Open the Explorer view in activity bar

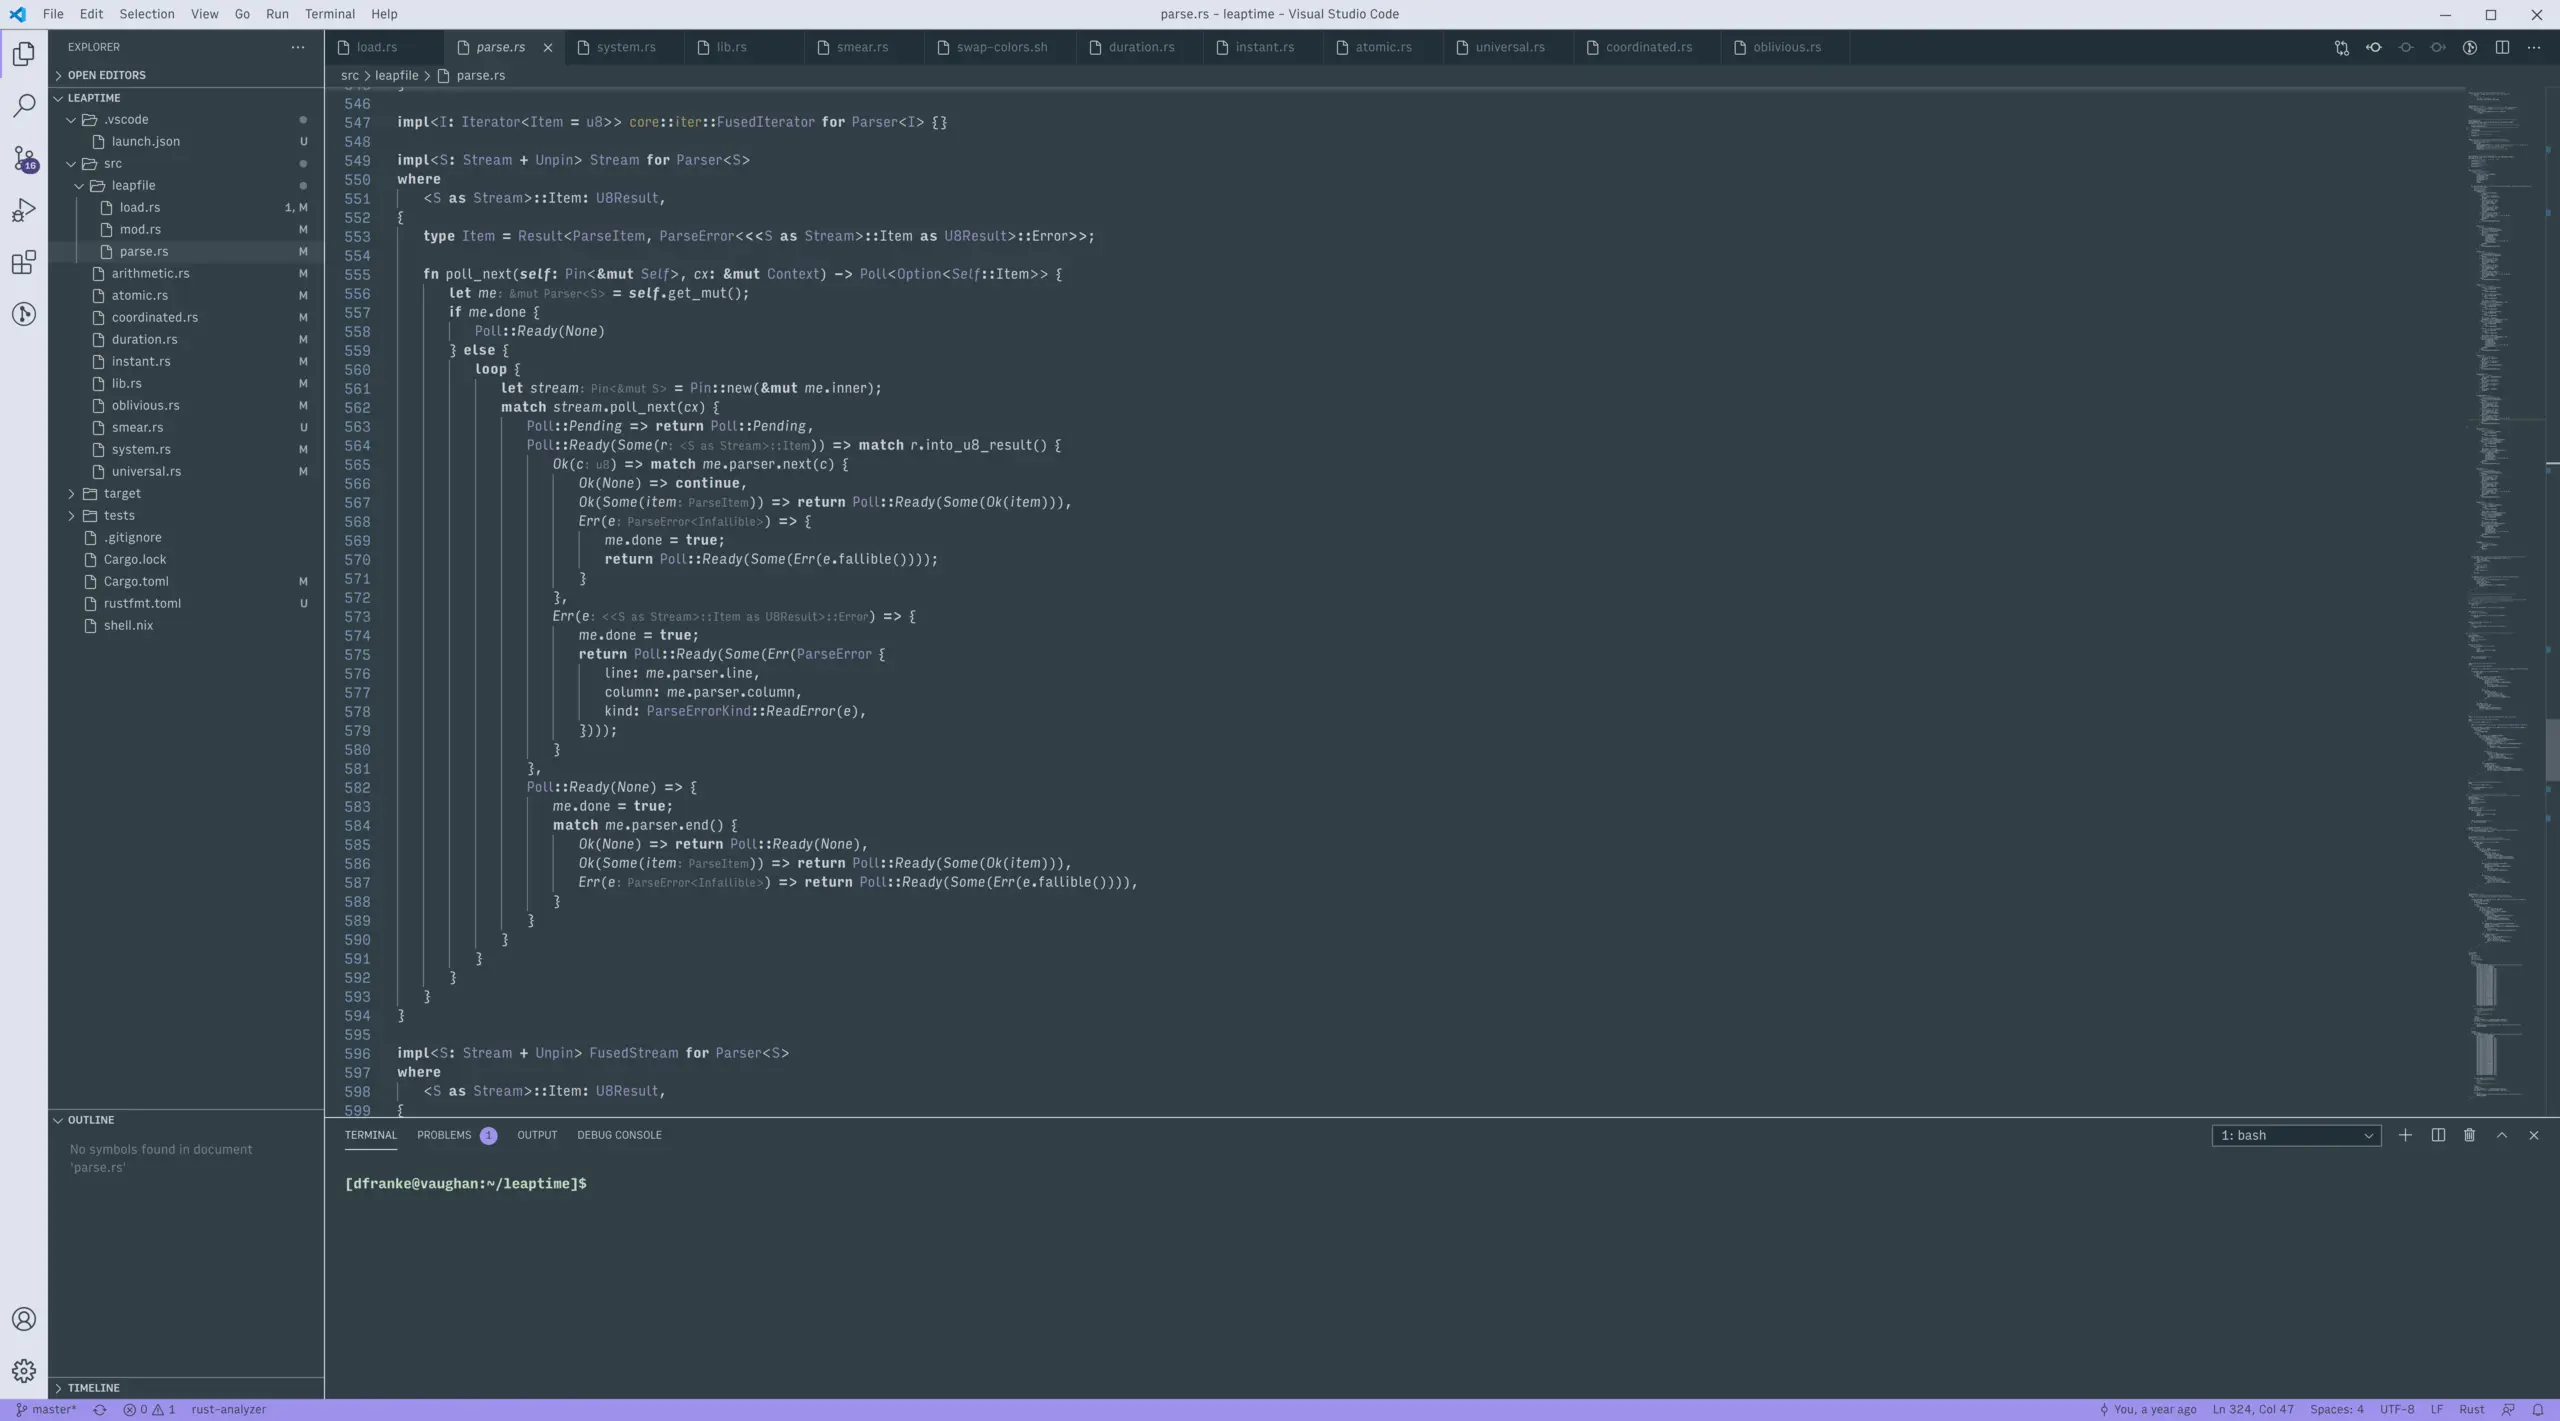[x=24, y=54]
